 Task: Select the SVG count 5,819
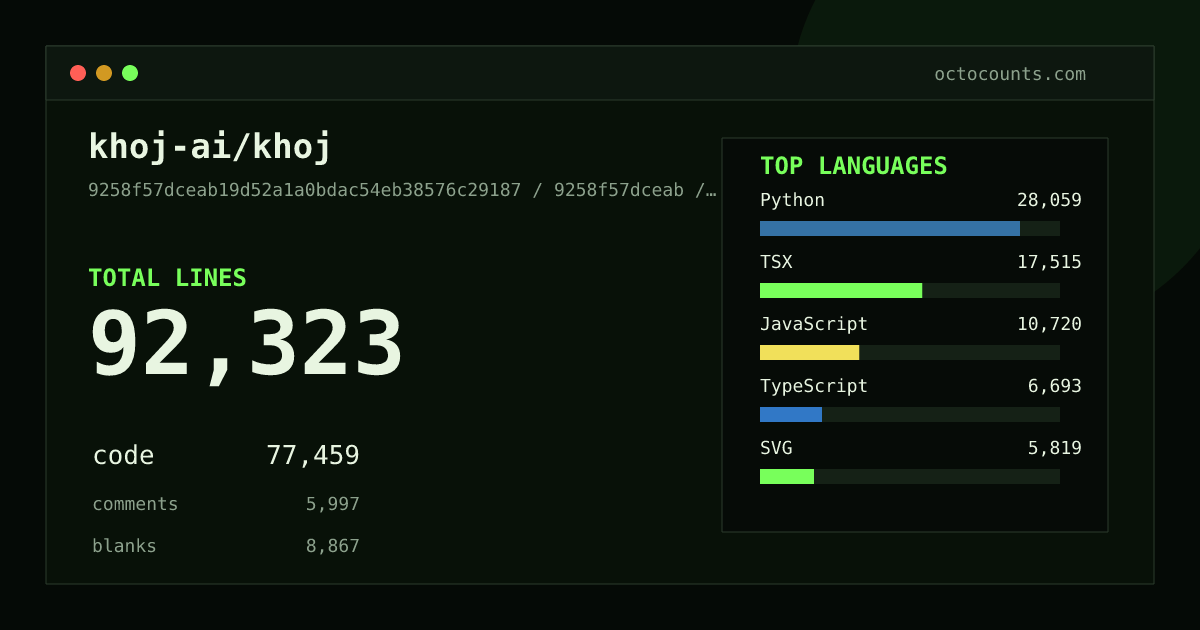coord(1055,448)
